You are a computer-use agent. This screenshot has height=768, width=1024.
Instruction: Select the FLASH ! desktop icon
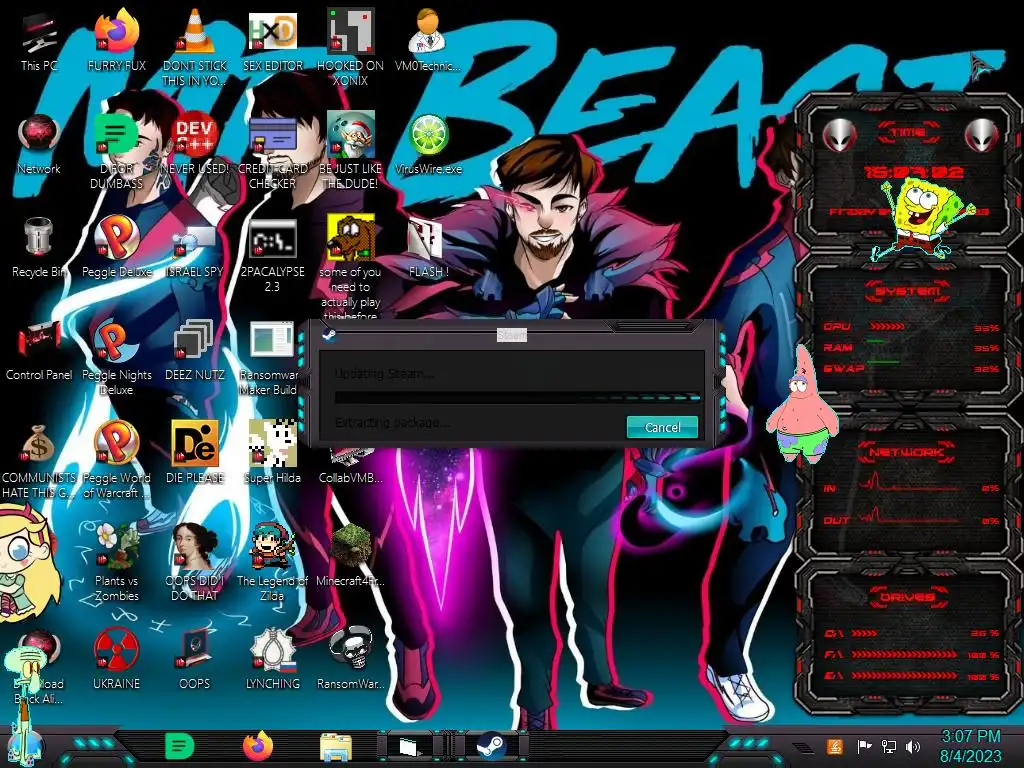[428, 247]
